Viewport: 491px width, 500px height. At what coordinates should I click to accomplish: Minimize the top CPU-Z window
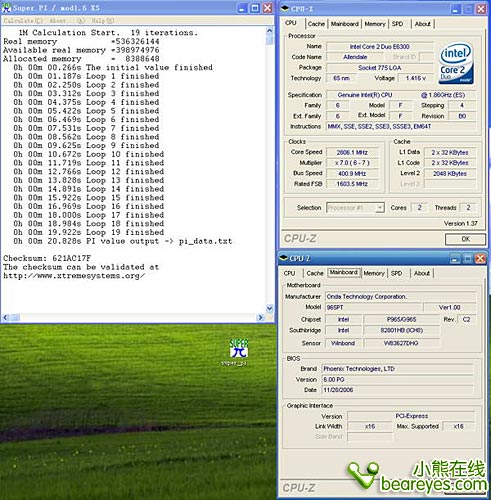pos(456,9)
